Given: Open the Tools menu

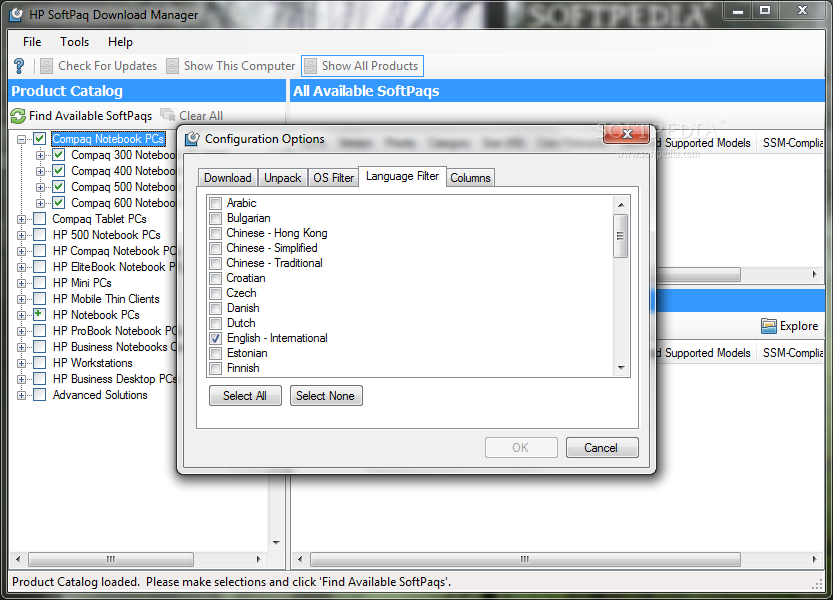Looking at the screenshot, I should click(x=74, y=41).
